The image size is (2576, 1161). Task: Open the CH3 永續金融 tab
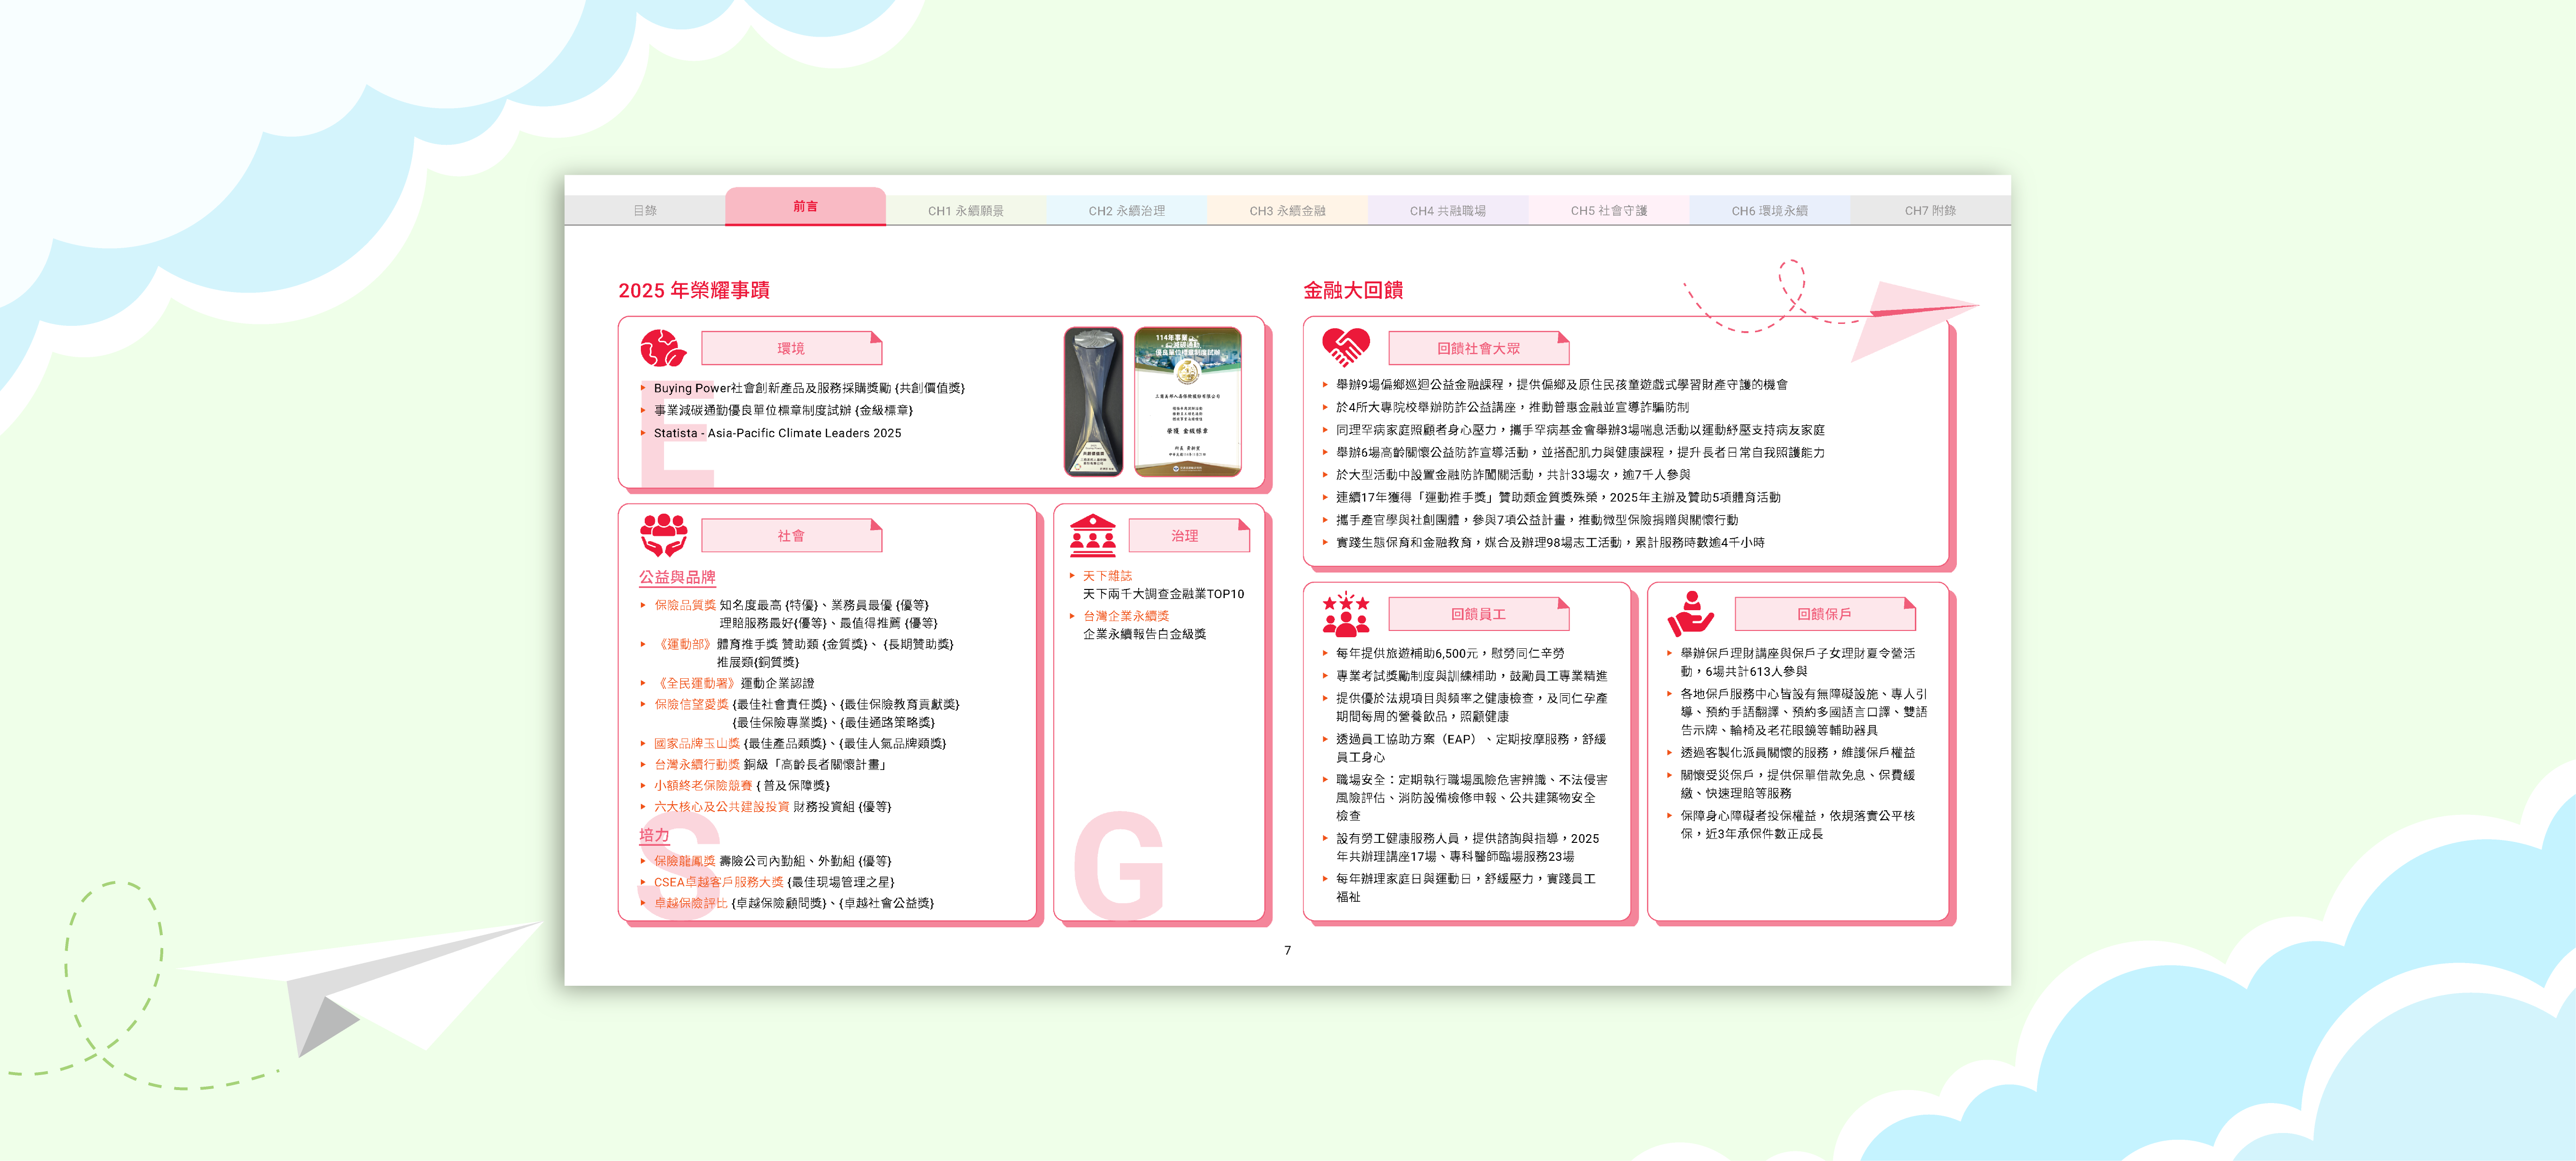click(x=1287, y=210)
